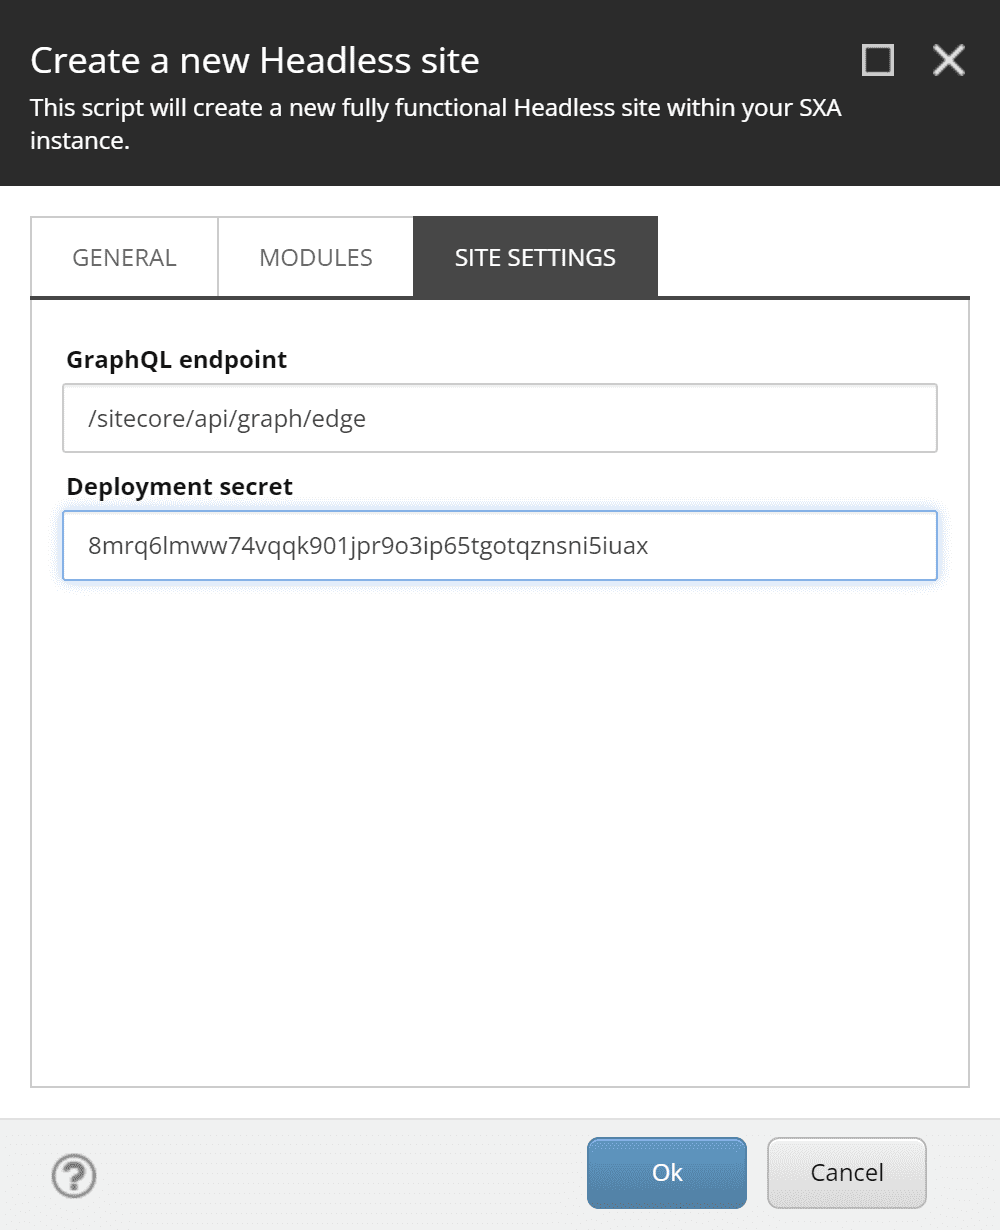Click the empty tab strip beside Site Settings
Viewport: 1000px width, 1230px height.
click(x=810, y=257)
